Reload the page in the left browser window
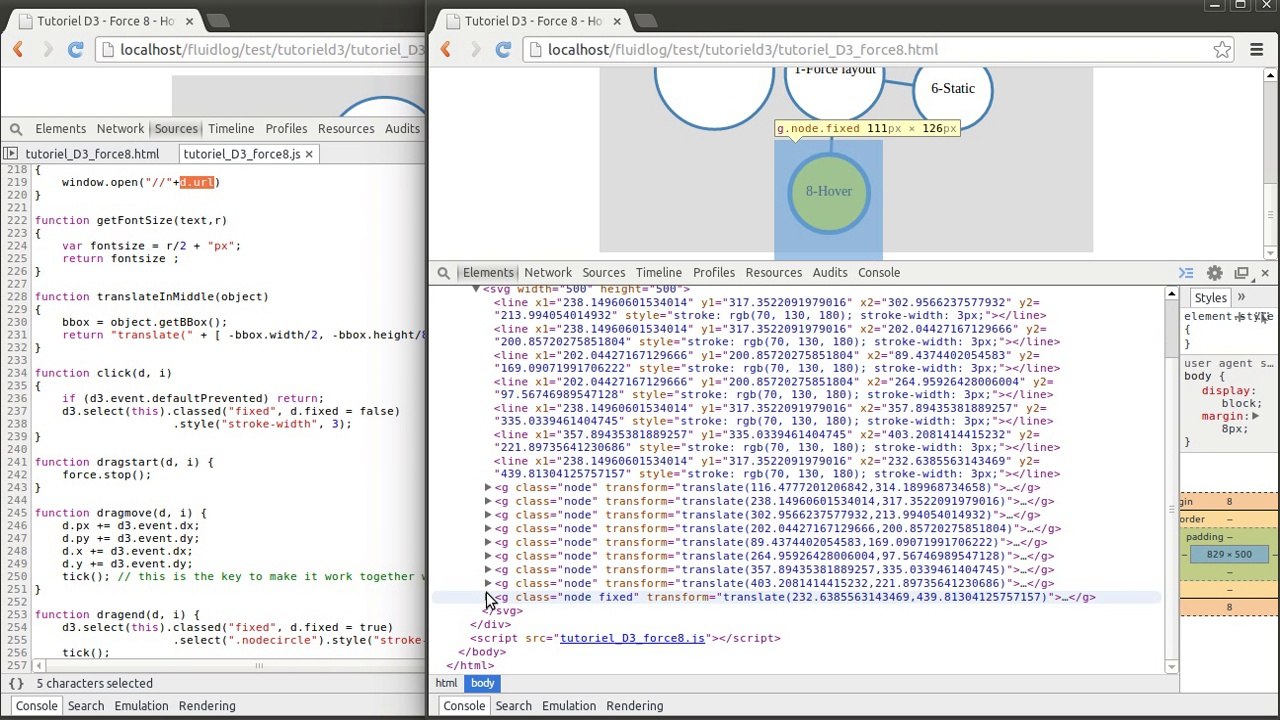Viewport: 1280px width, 720px height. (75, 50)
